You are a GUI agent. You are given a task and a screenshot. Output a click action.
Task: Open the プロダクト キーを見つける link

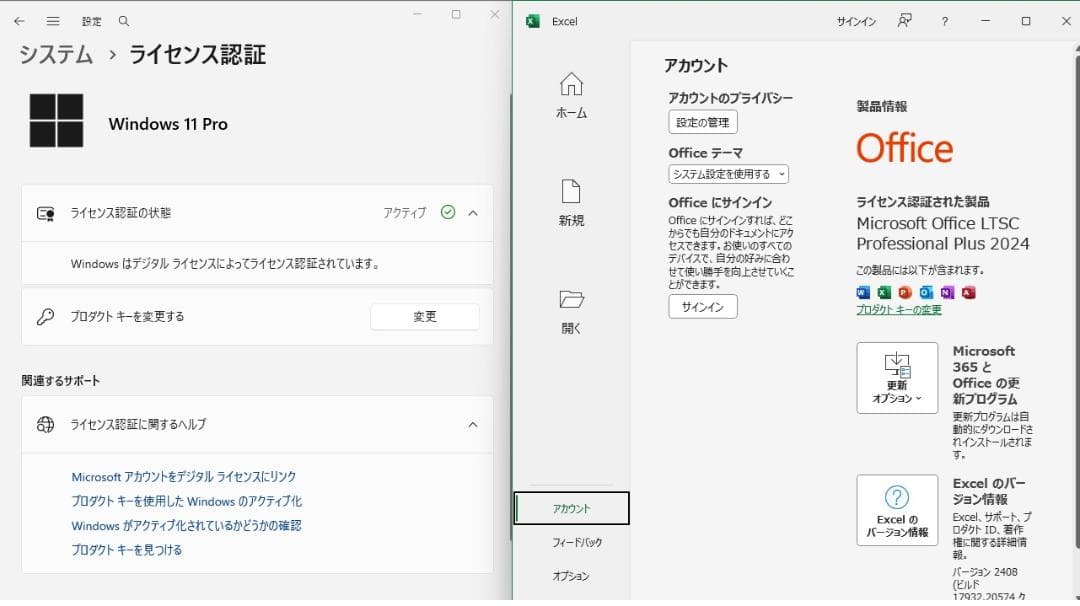point(127,550)
